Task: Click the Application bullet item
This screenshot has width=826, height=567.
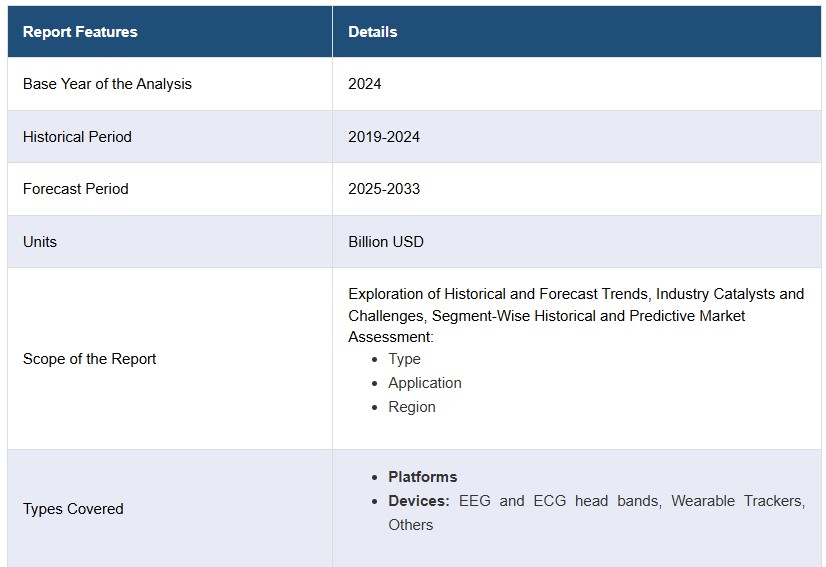Action: [x=424, y=383]
